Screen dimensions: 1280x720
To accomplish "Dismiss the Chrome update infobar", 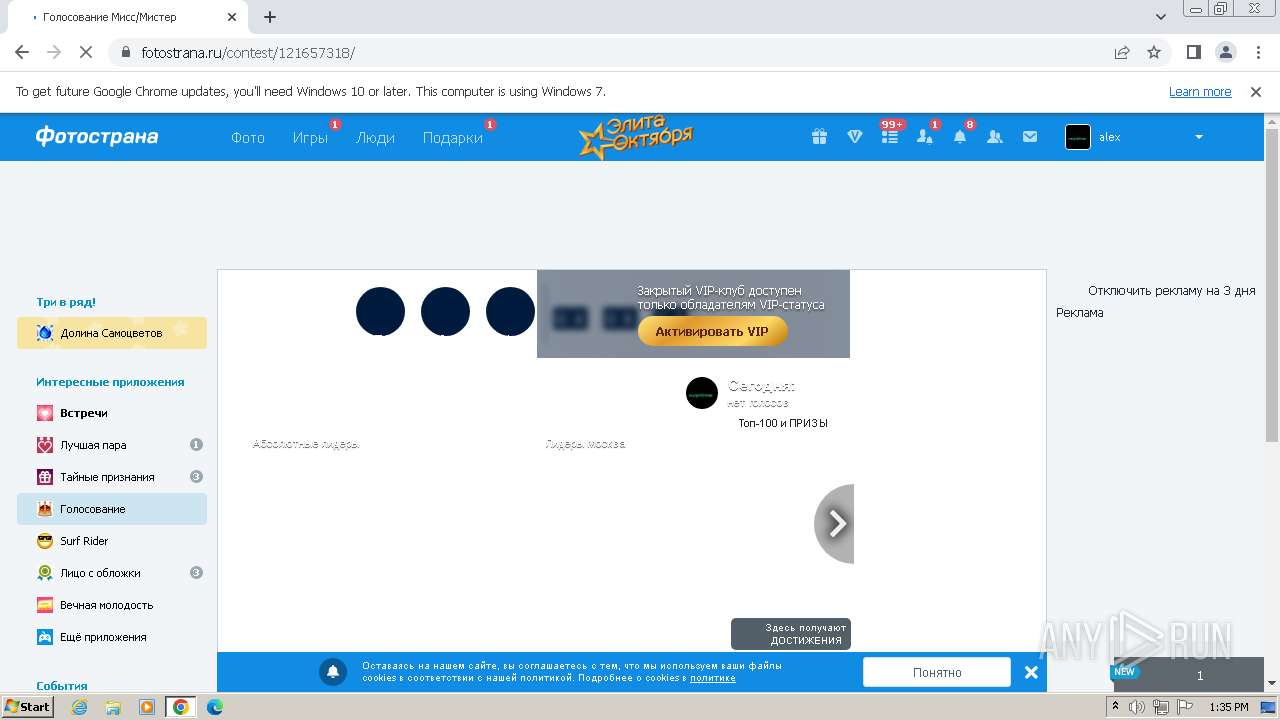I will [x=1256, y=92].
